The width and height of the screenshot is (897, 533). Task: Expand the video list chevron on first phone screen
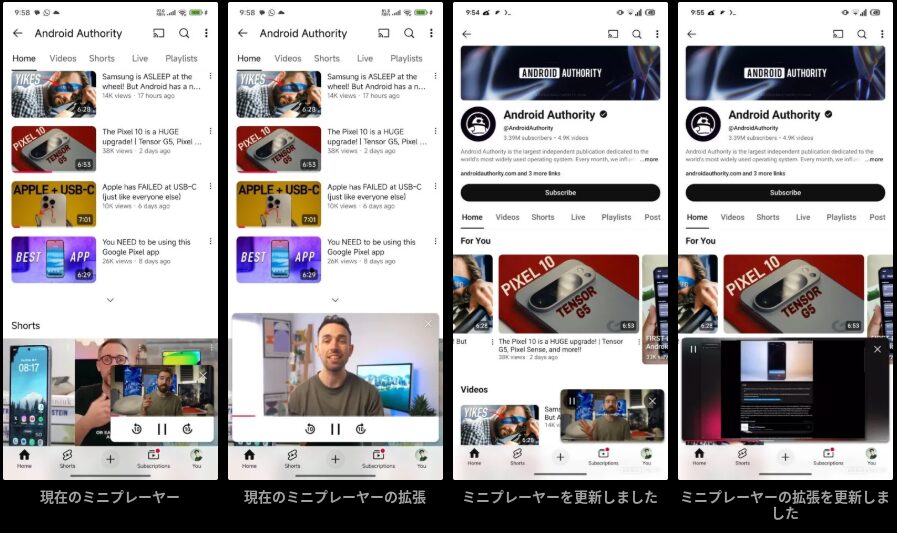click(x=110, y=300)
